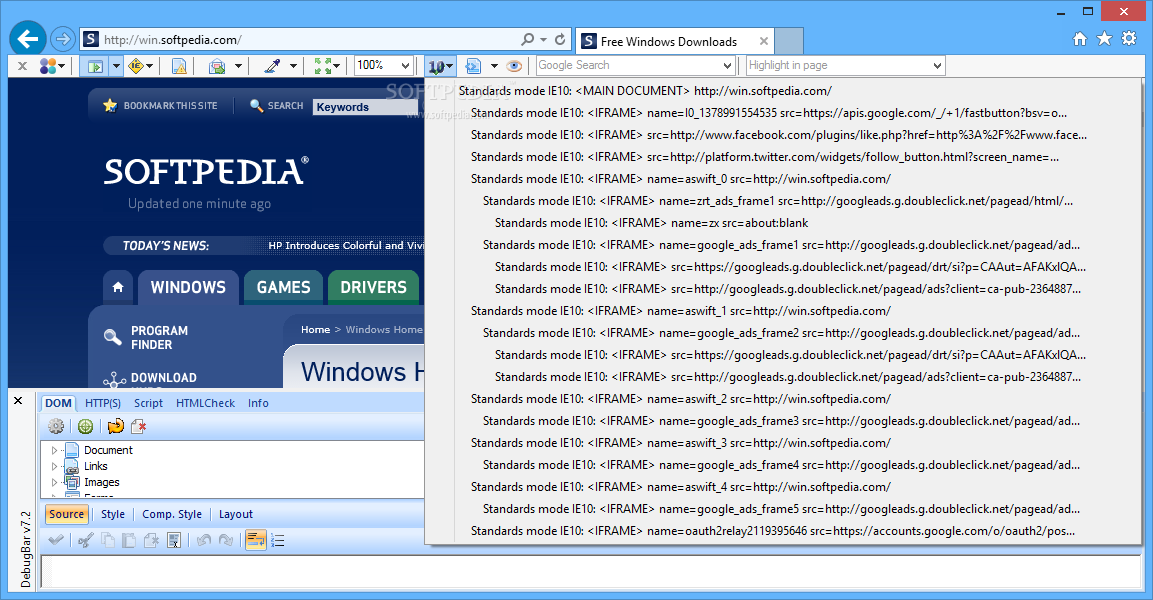Select the Style sub-tab
The image size is (1153, 600).
click(113, 514)
